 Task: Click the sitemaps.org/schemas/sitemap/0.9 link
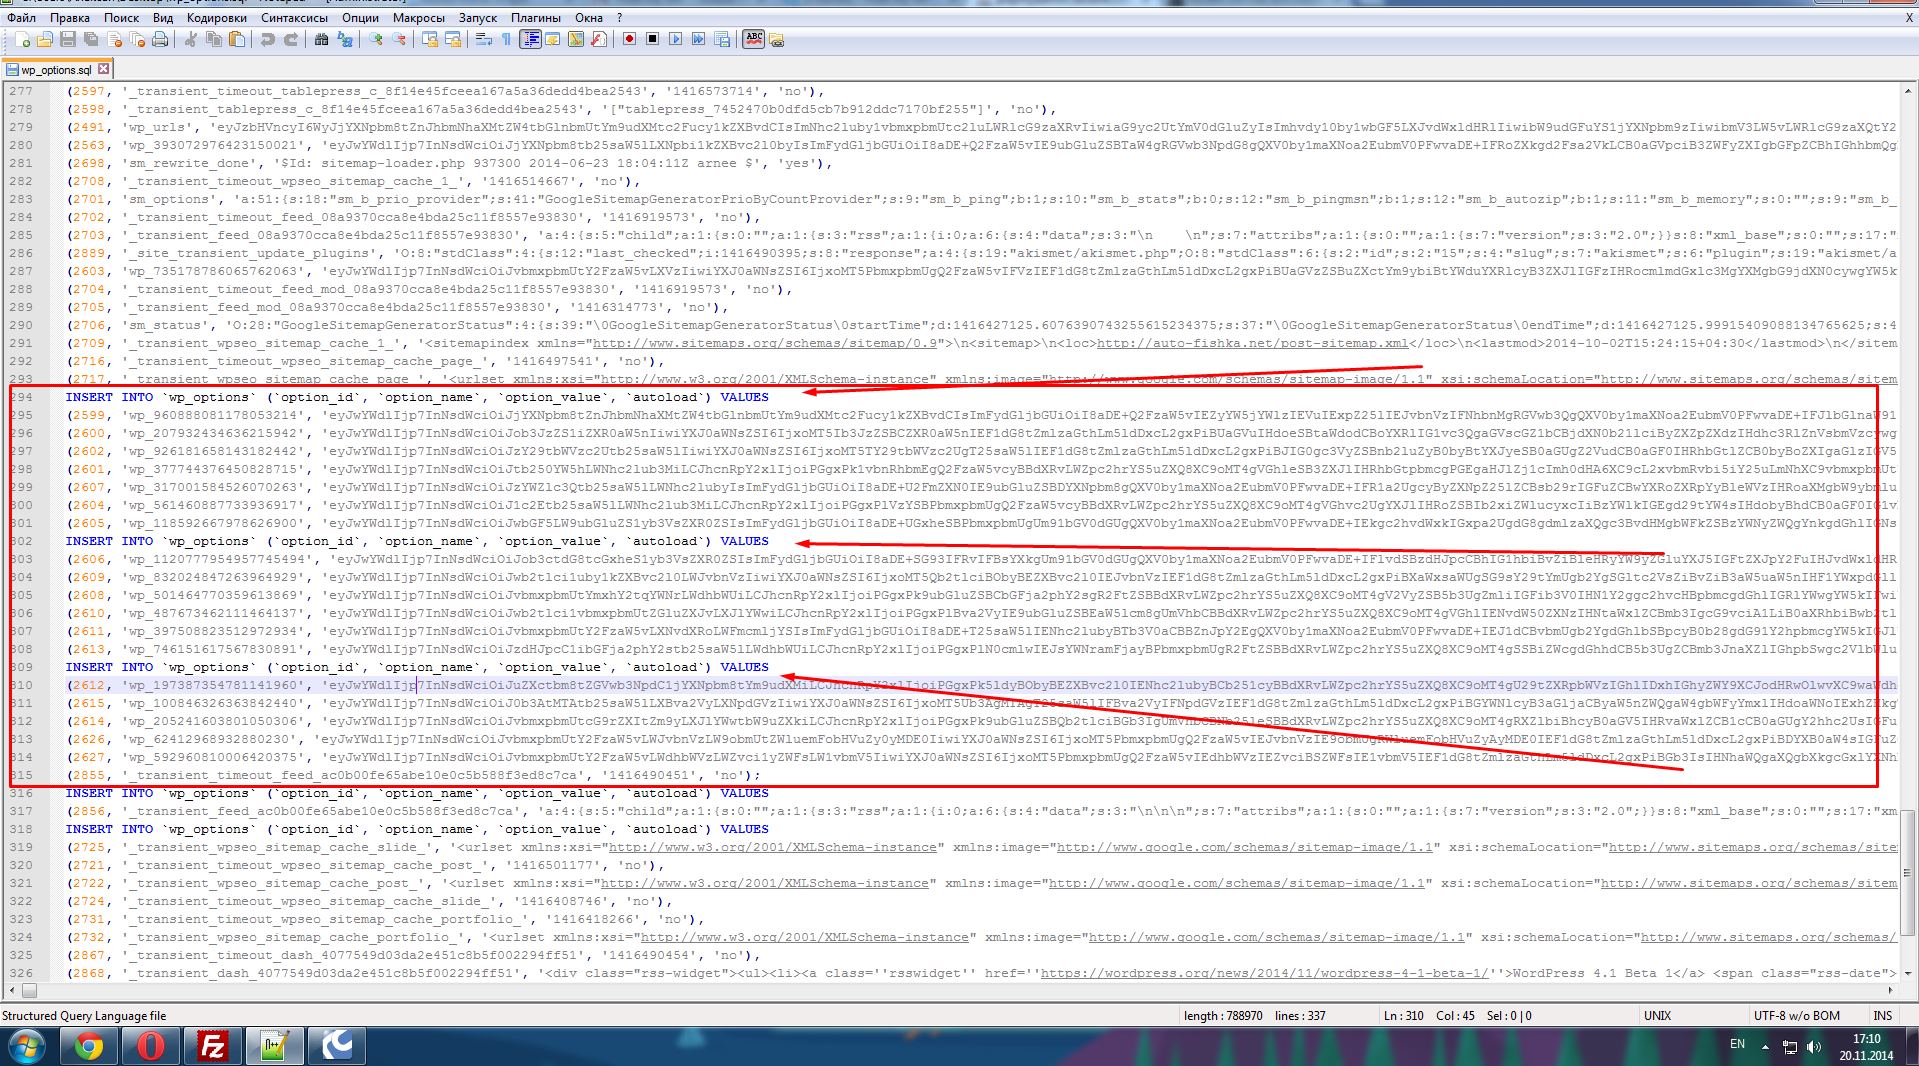coord(765,343)
